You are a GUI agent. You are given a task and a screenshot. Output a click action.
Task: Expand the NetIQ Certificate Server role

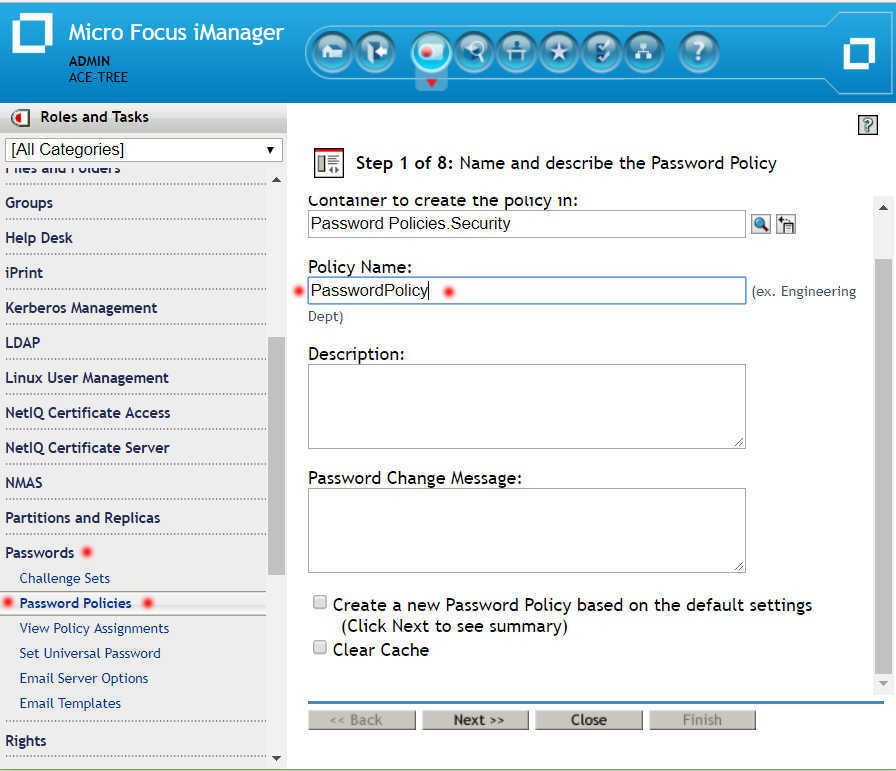[x=87, y=448]
